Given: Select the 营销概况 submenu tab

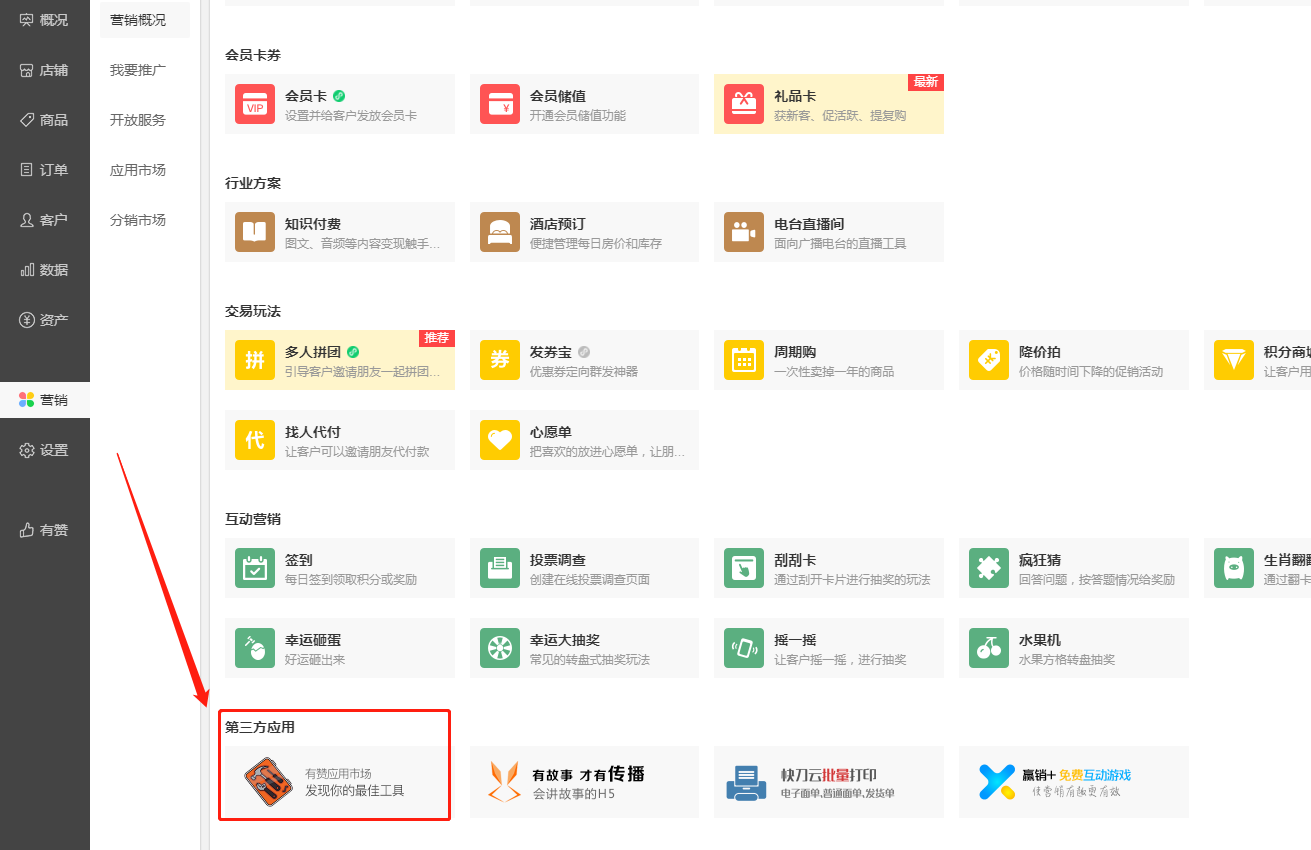Looking at the screenshot, I should pyautogui.click(x=145, y=20).
